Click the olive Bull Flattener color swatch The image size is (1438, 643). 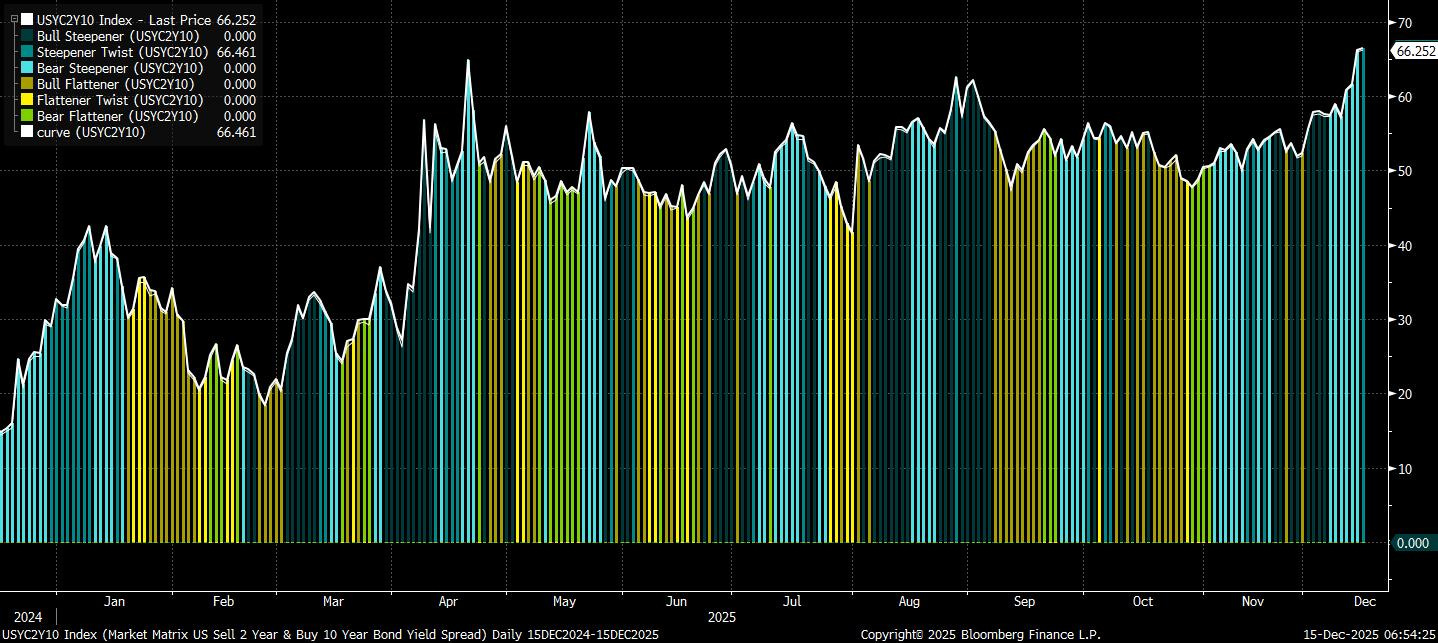pyautogui.click(x=26, y=84)
